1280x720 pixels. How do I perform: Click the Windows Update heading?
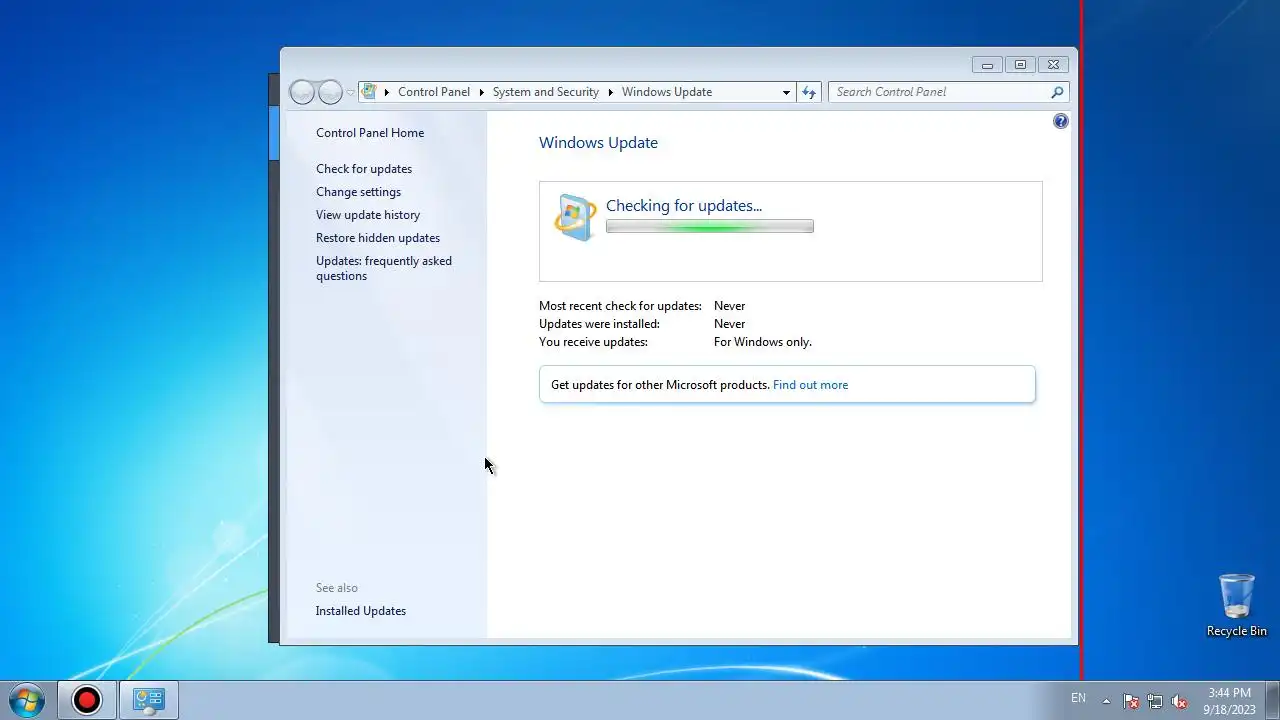pos(598,143)
